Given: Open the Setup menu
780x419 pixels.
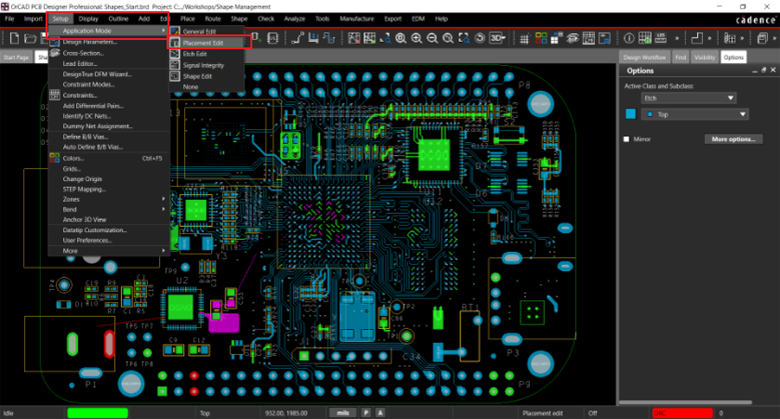Looking at the screenshot, I should [x=60, y=19].
